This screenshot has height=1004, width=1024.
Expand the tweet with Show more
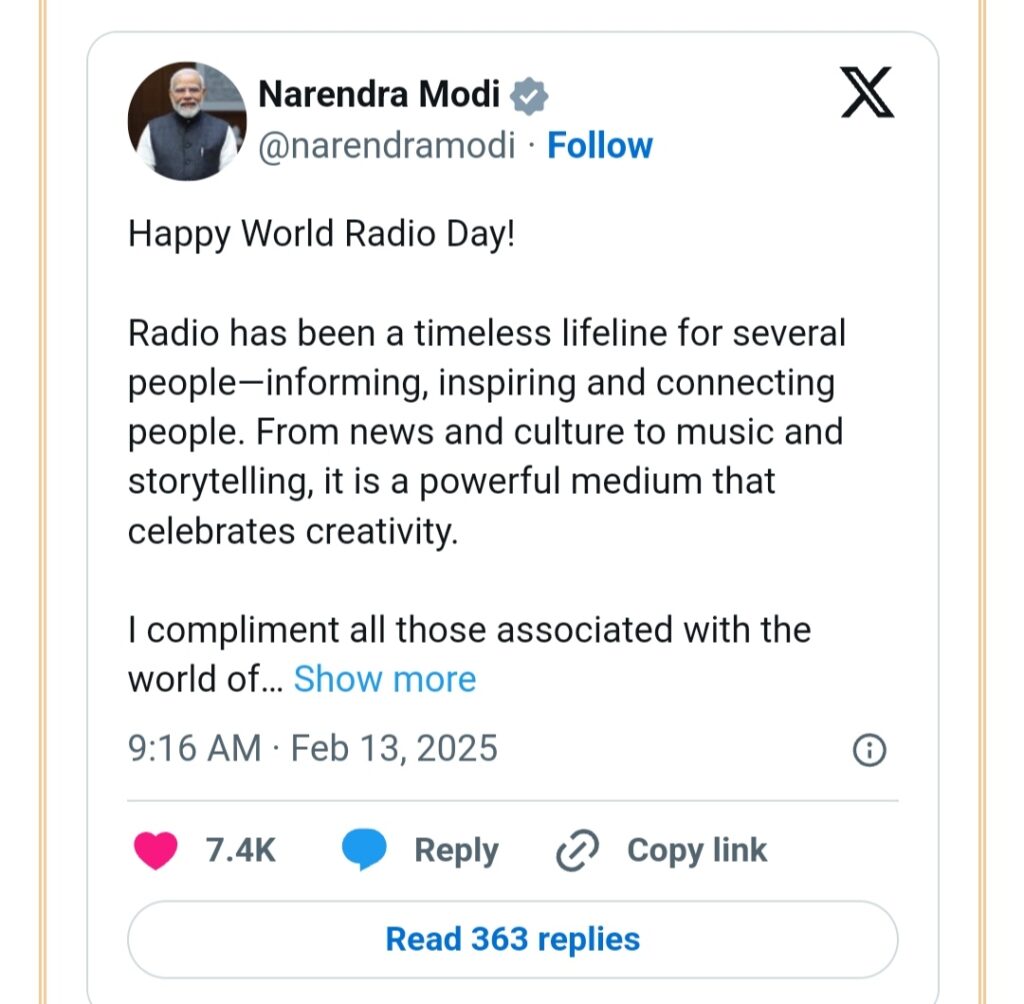point(385,679)
